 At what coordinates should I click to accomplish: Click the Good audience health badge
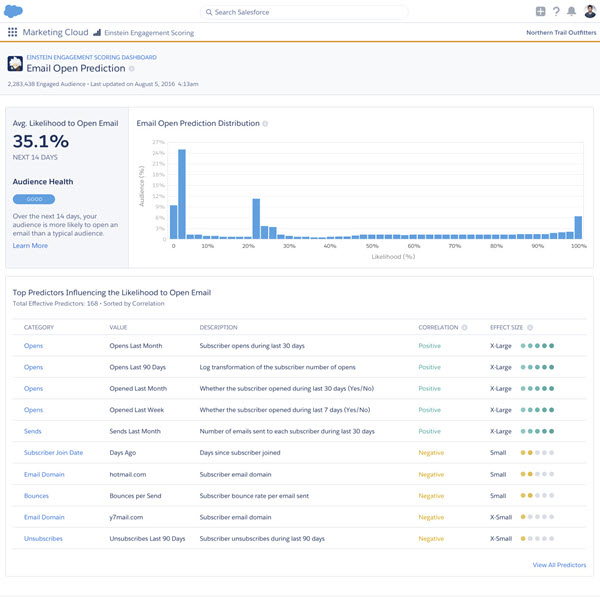[x=34, y=199]
